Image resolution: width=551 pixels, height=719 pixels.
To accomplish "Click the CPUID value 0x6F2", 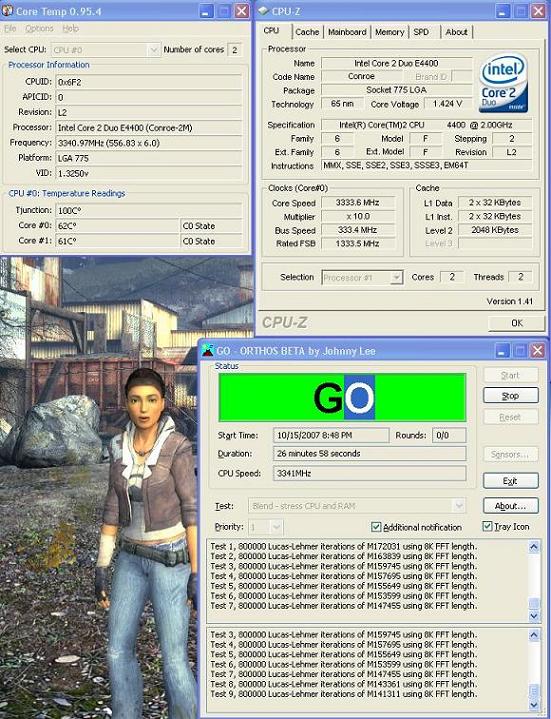I will point(149,82).
